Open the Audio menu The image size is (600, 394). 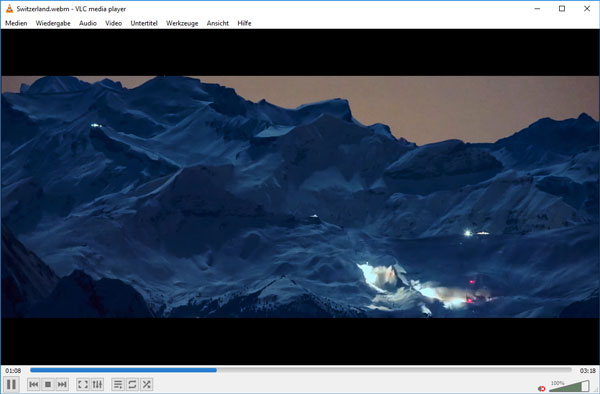click(x=88, y=23)
